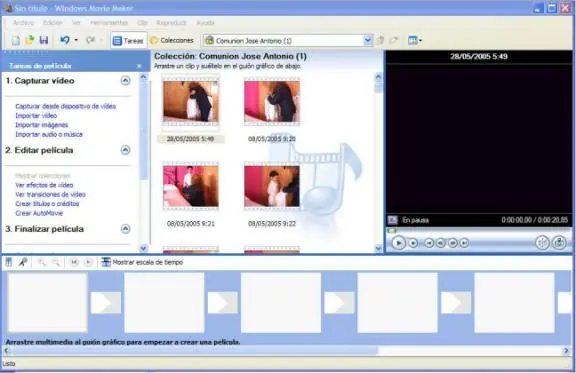Play the preview monitor clip
Image resolution: width=576 pixels, height=373 pixels.
[x=399, y=243]
